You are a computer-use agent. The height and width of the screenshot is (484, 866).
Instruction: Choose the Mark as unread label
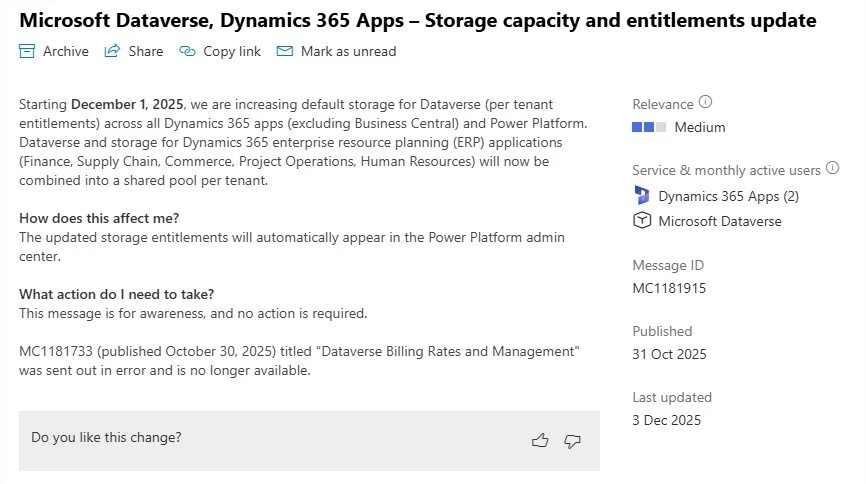point(348,51)
